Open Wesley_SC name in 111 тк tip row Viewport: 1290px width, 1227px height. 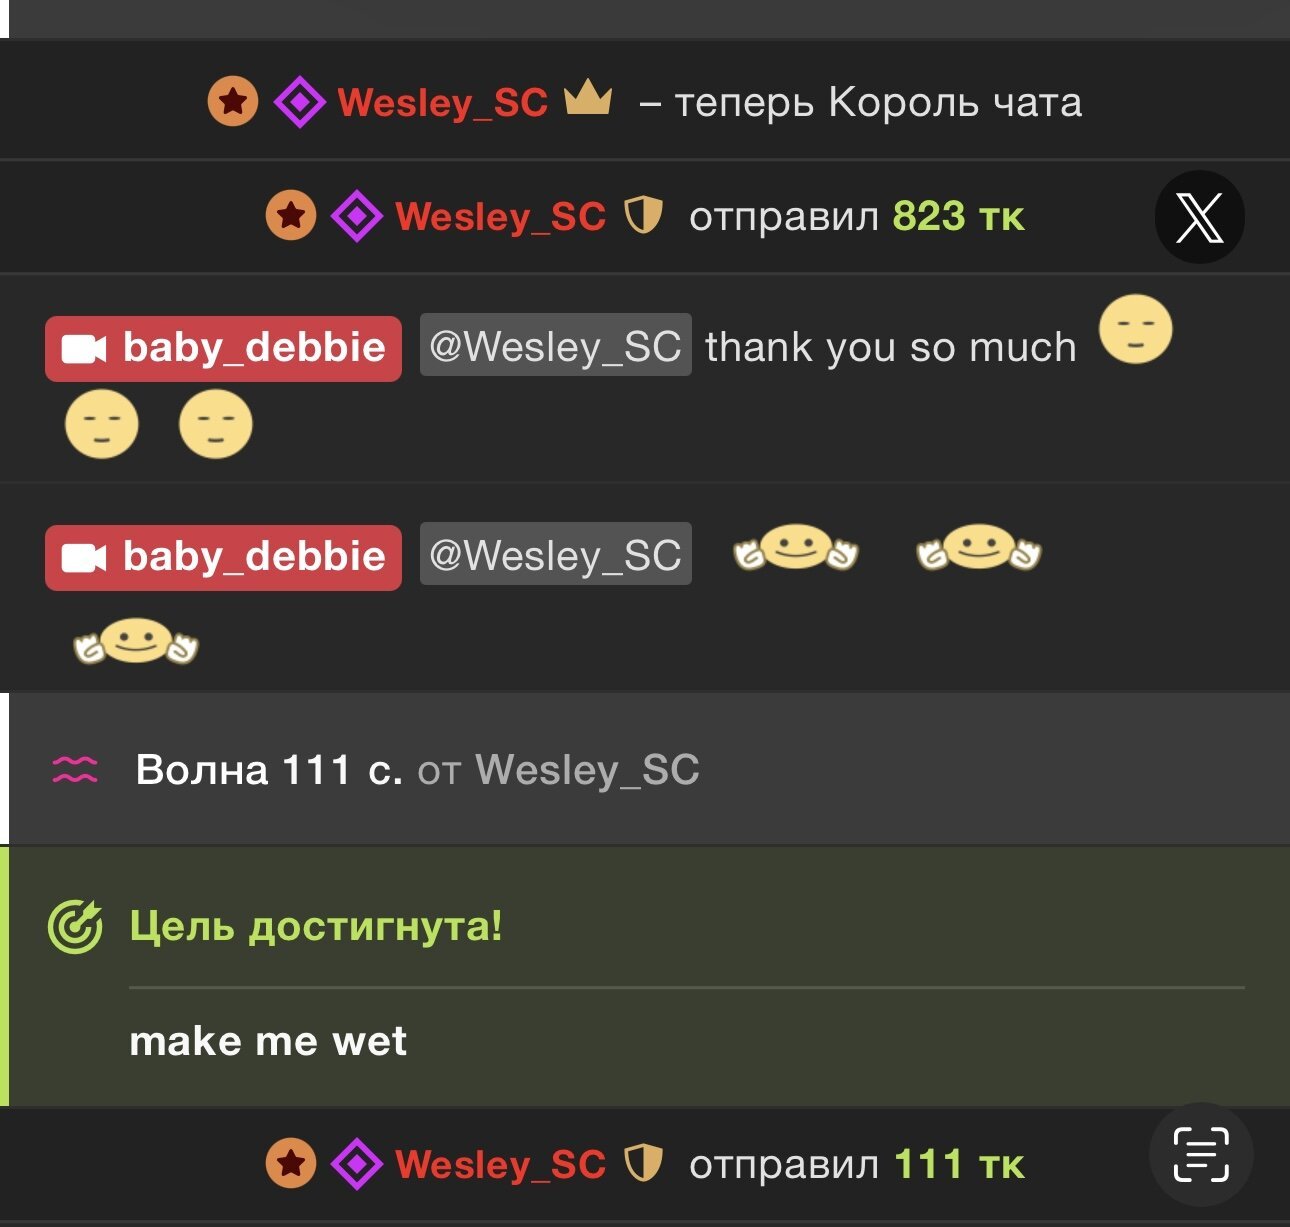coord(501,1165)
